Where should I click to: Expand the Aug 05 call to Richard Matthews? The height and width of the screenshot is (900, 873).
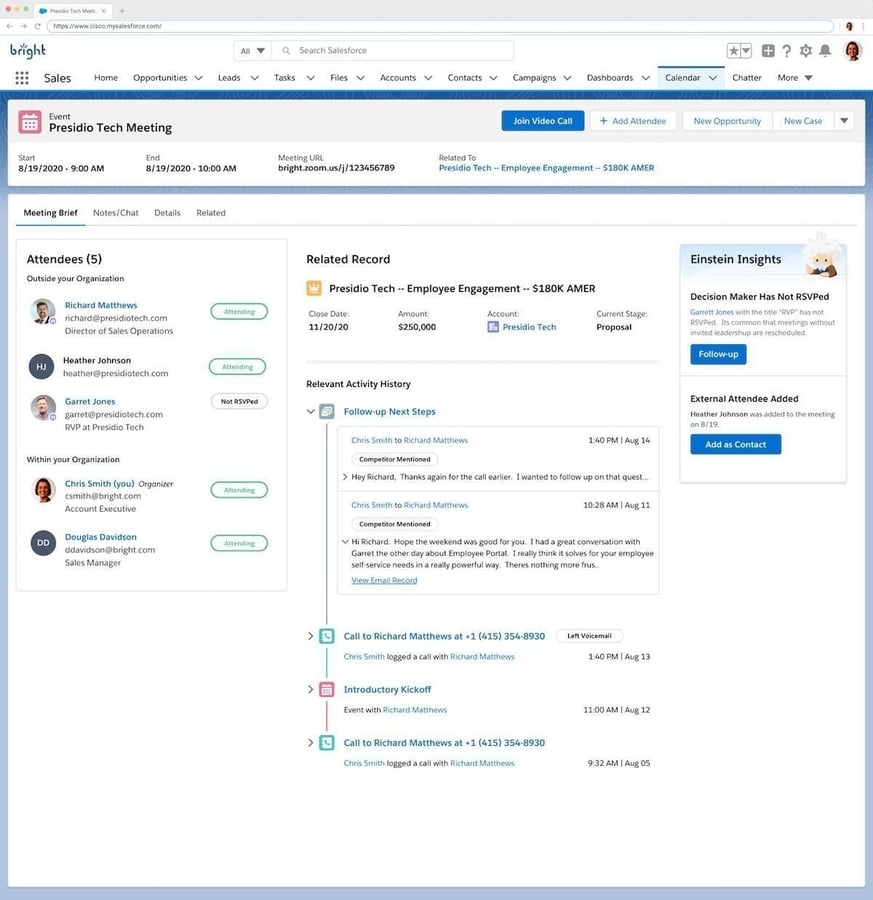[311, 743]
